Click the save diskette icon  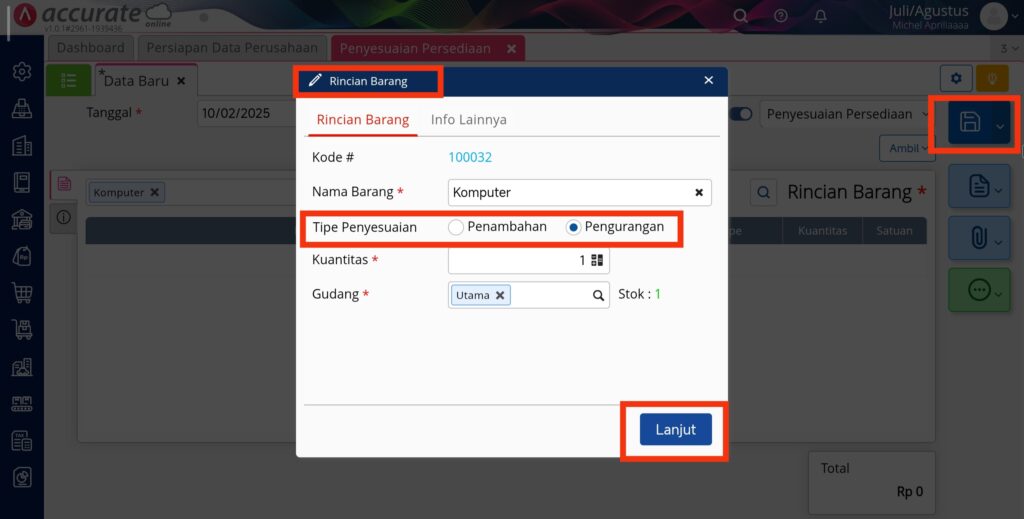click(x=970, y=122)
